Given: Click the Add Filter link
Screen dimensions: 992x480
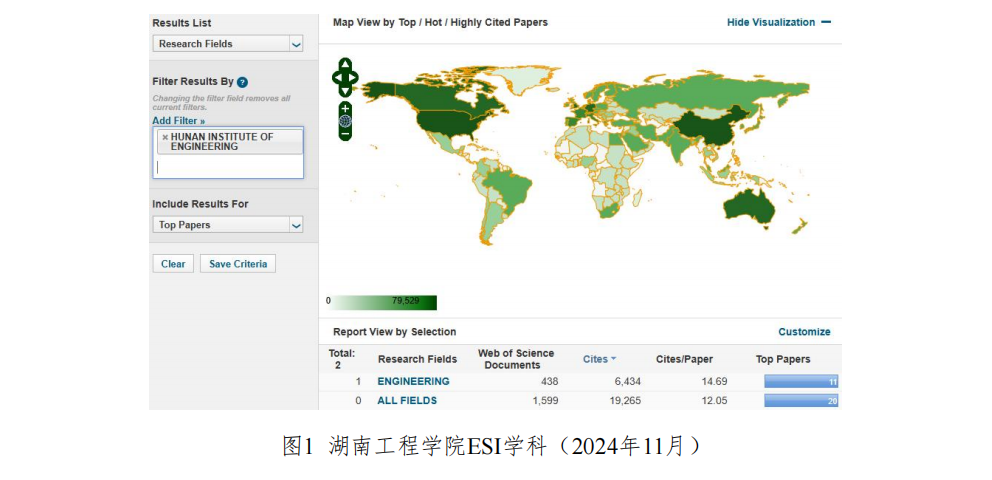Looking at the screenshot, I should tap(178, 120).
